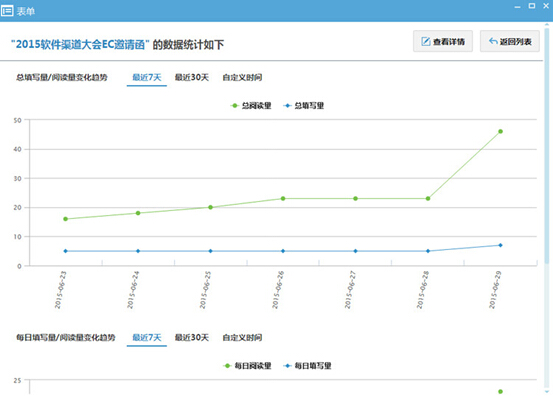Maximize the 表单 window
The width and height of the screenshot is (553, 396).
pos(532,6)
